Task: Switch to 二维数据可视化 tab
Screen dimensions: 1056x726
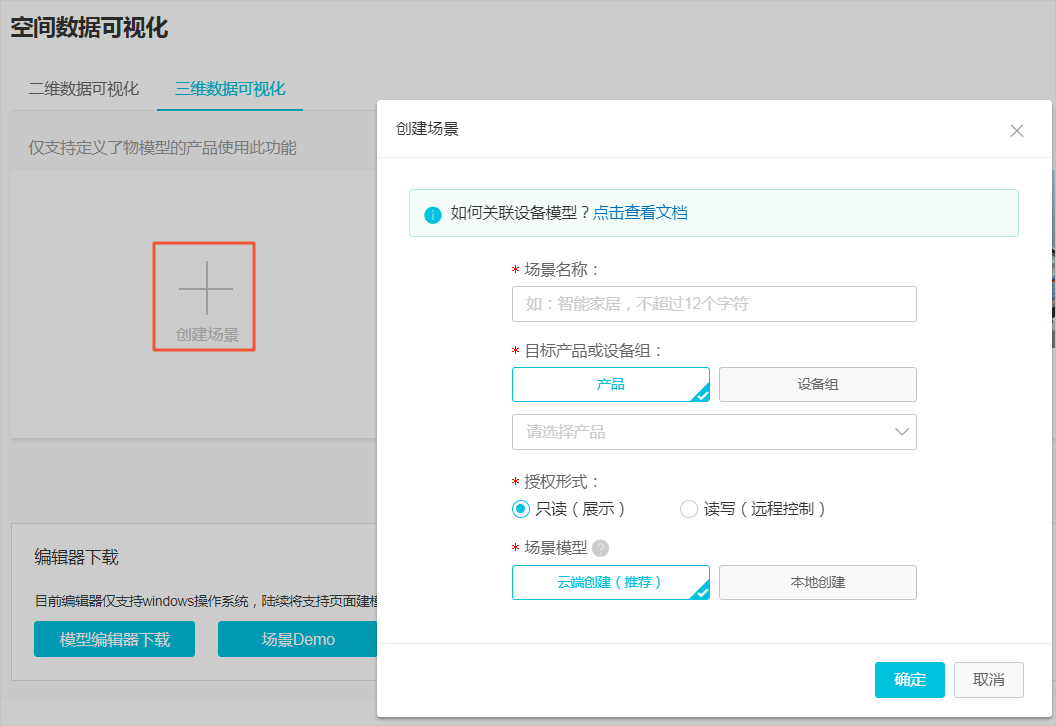Action: click(84, 88)
